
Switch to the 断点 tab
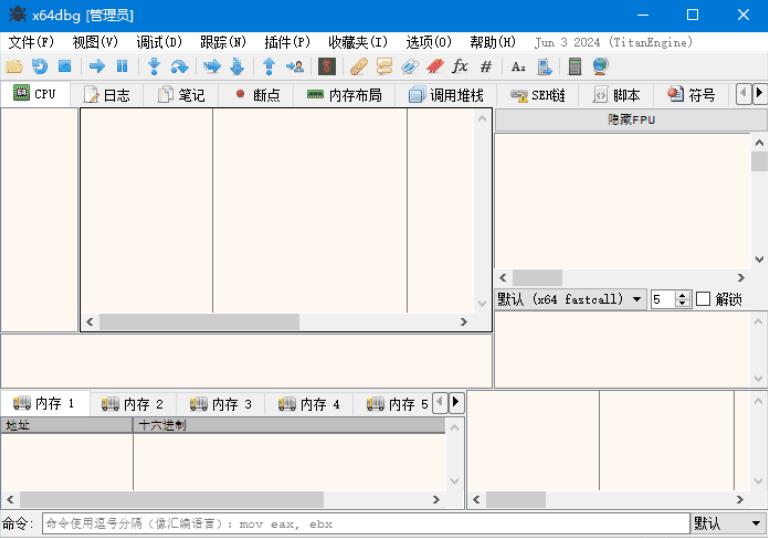256,95
